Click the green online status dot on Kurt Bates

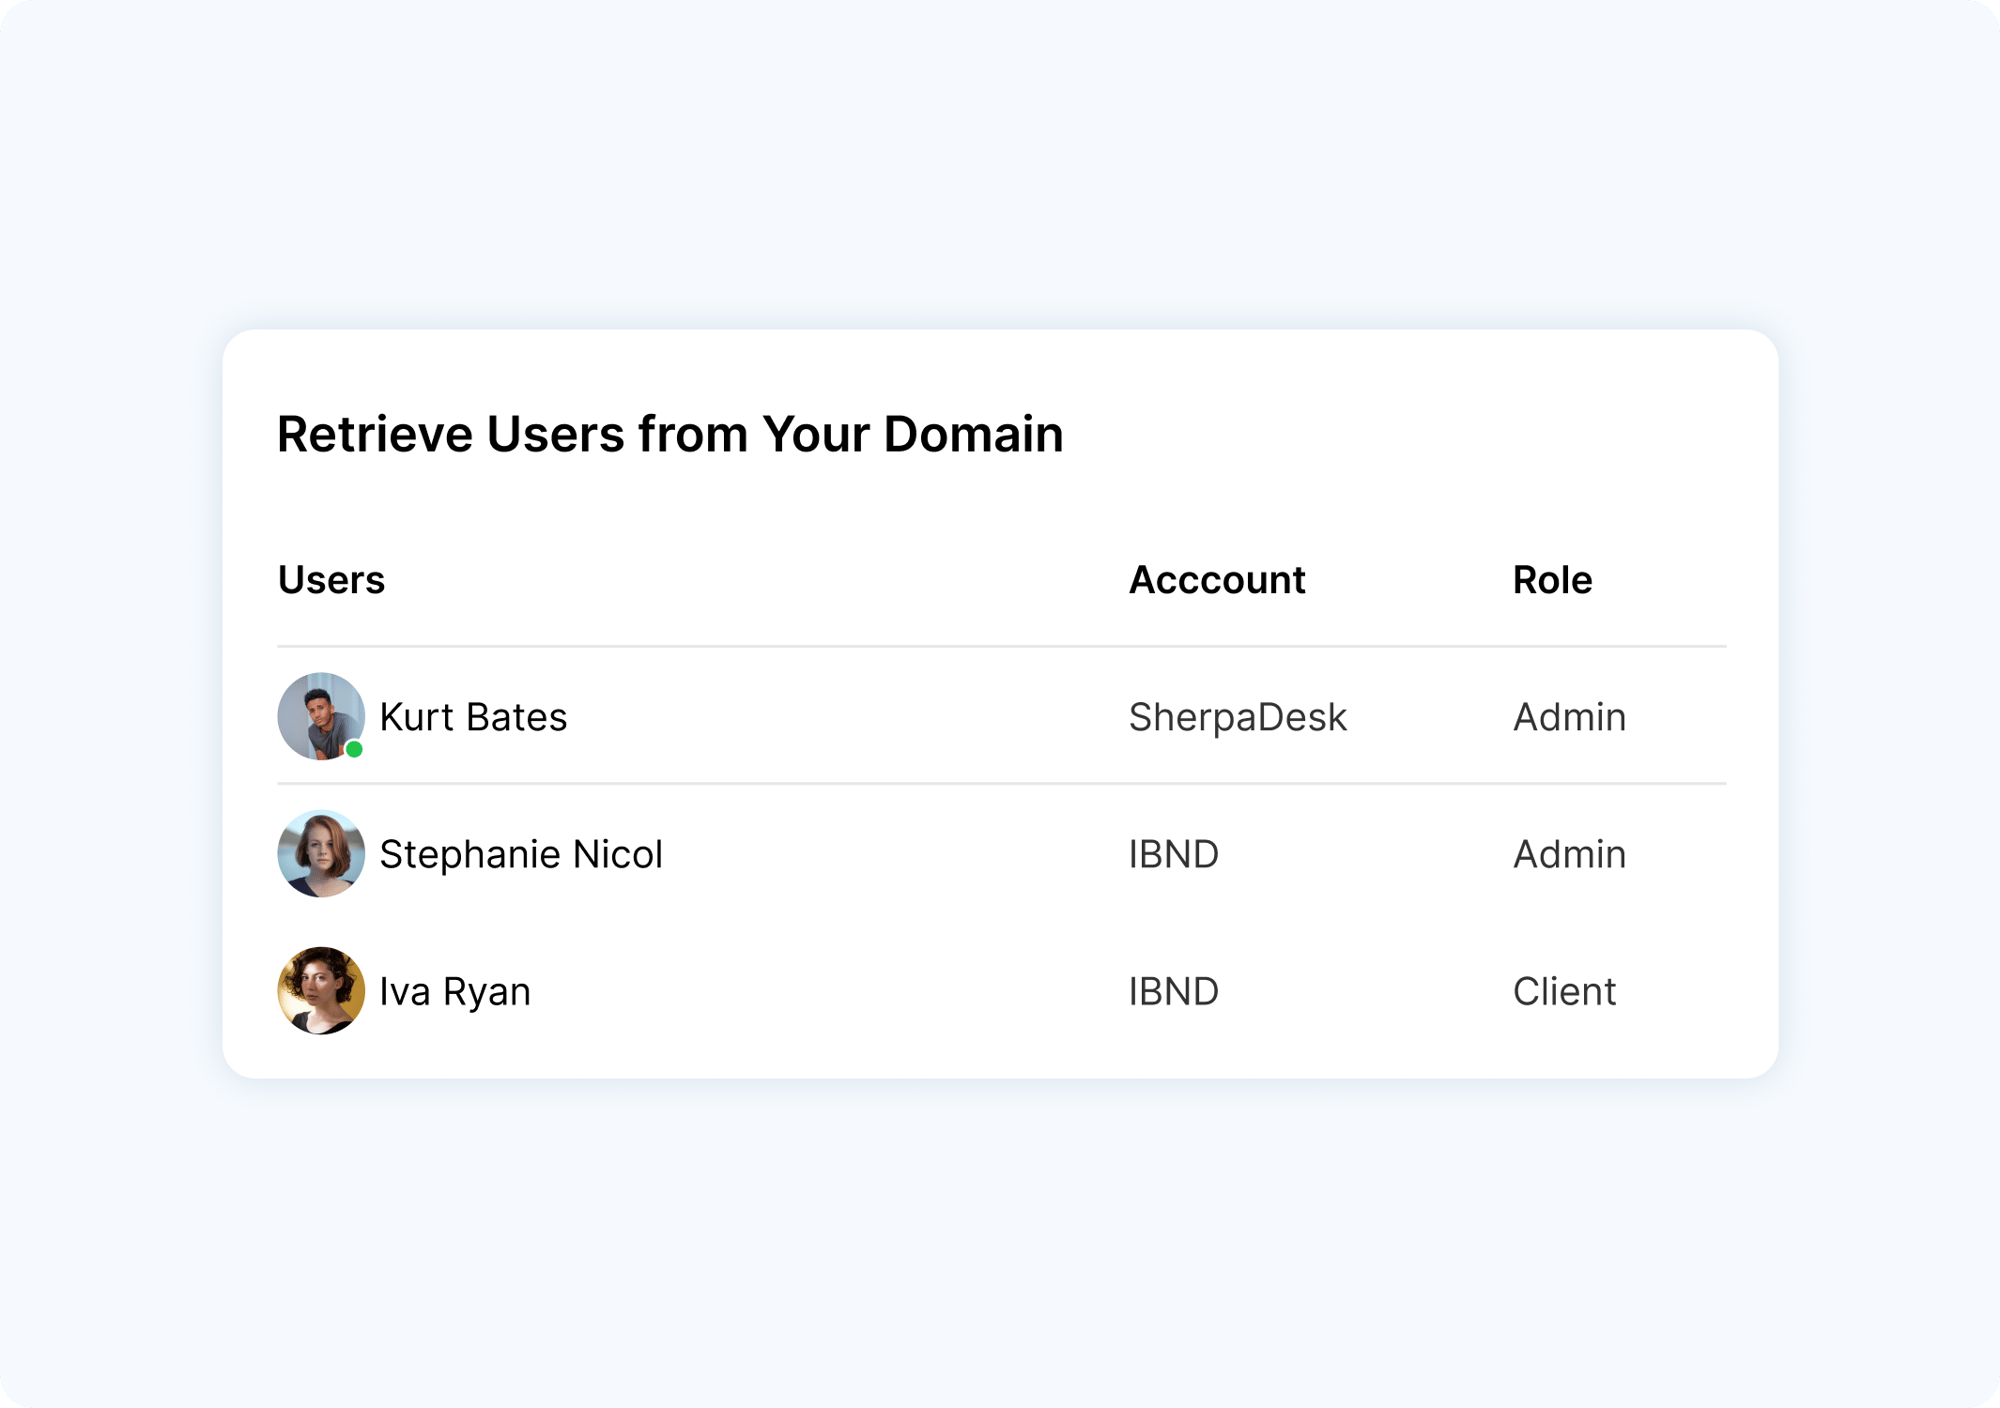pos(354,749)
